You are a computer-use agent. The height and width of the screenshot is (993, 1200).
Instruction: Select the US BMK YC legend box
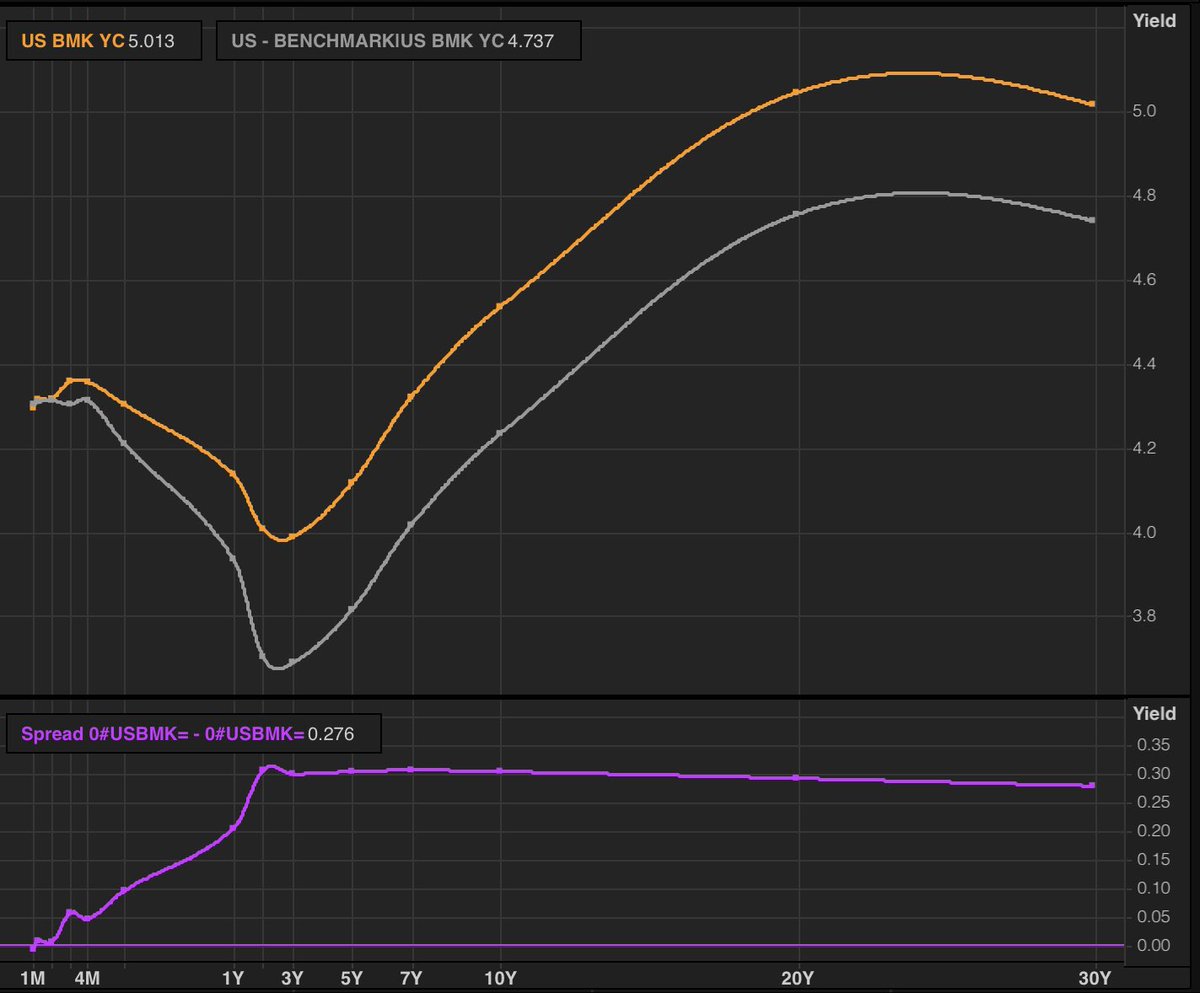pyautogui.click(x=106, y=41)
